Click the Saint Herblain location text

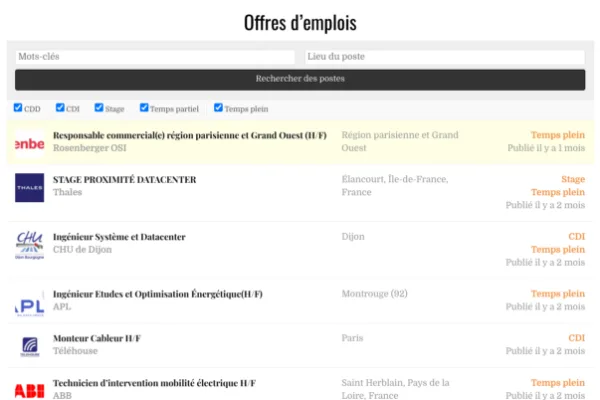[x=395, y=389]
